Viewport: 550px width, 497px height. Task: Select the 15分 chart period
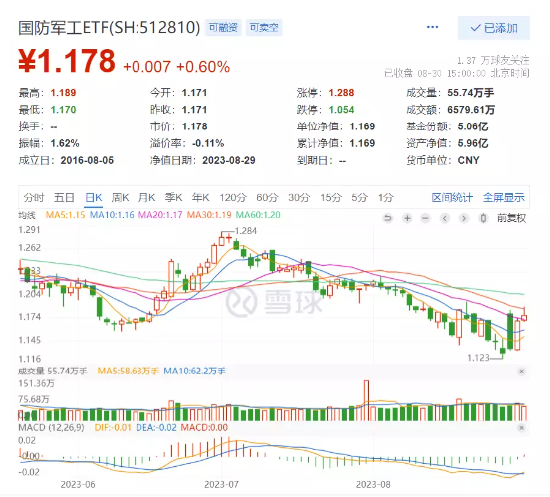coord(331,197)
